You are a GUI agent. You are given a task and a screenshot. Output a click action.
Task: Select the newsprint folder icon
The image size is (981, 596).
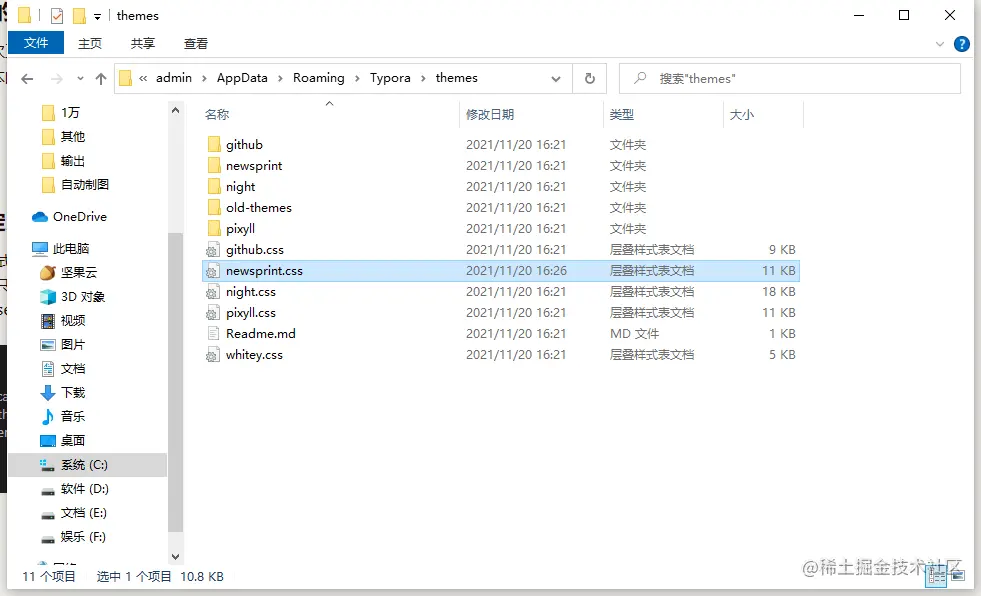214,166
